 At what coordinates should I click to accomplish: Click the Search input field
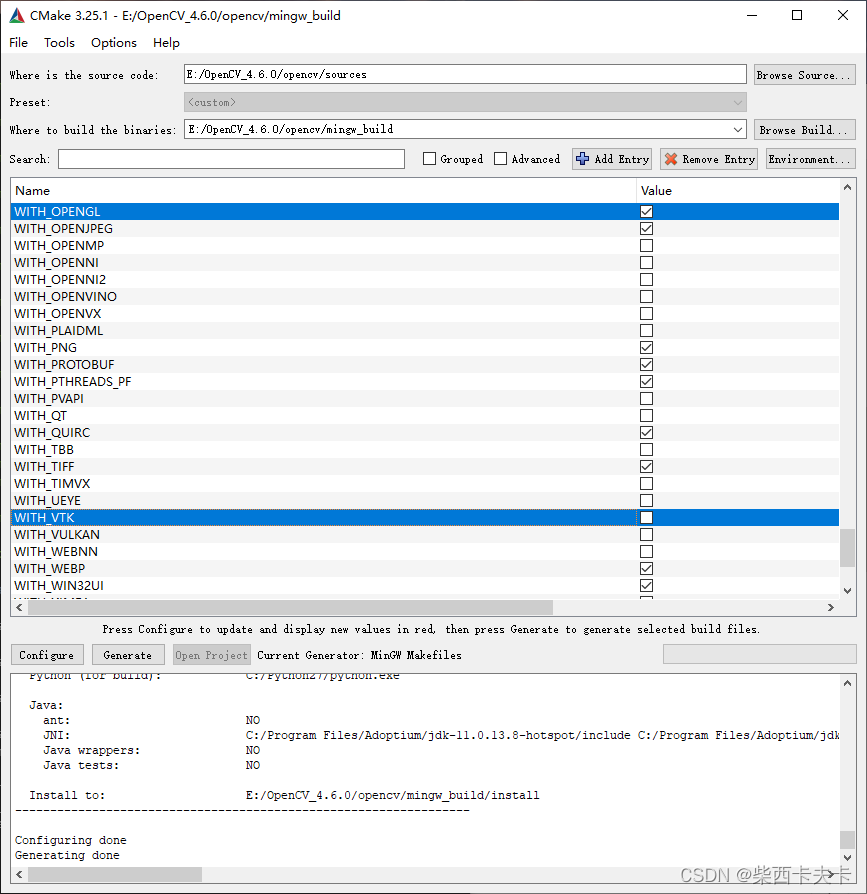(x=231, y=159)
